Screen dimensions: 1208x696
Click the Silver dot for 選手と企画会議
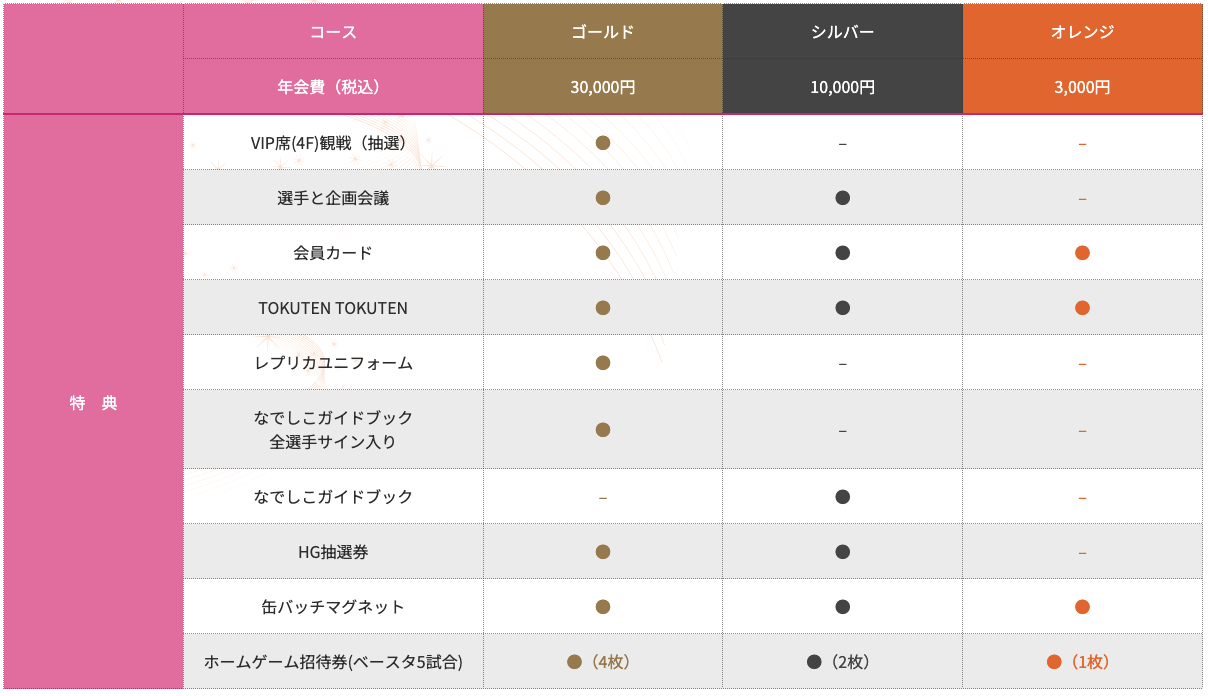click(x=843, y=198)
